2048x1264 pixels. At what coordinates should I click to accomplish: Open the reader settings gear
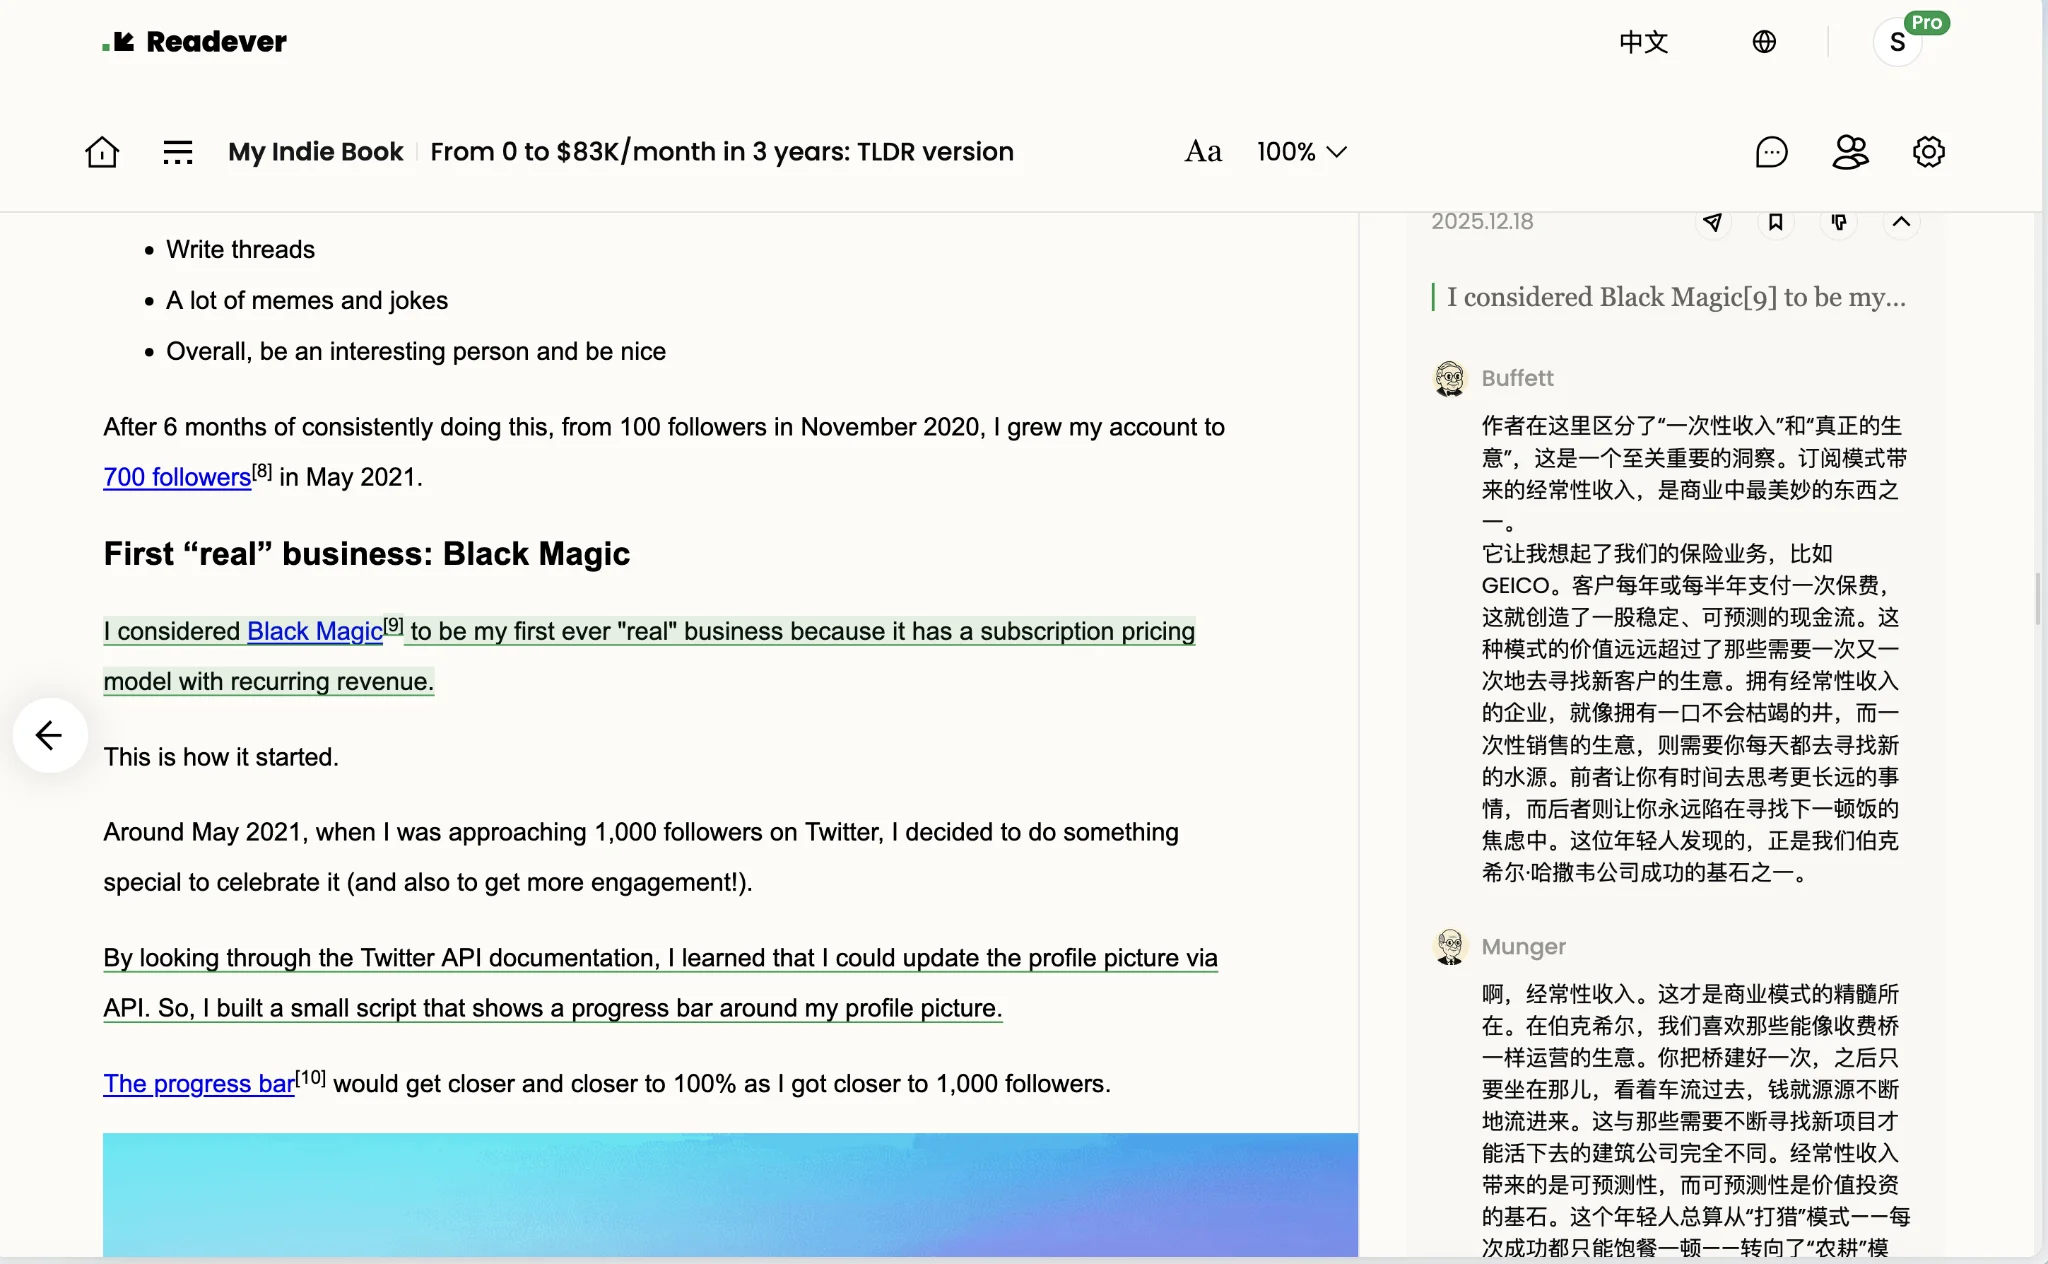click(1928, 152)
